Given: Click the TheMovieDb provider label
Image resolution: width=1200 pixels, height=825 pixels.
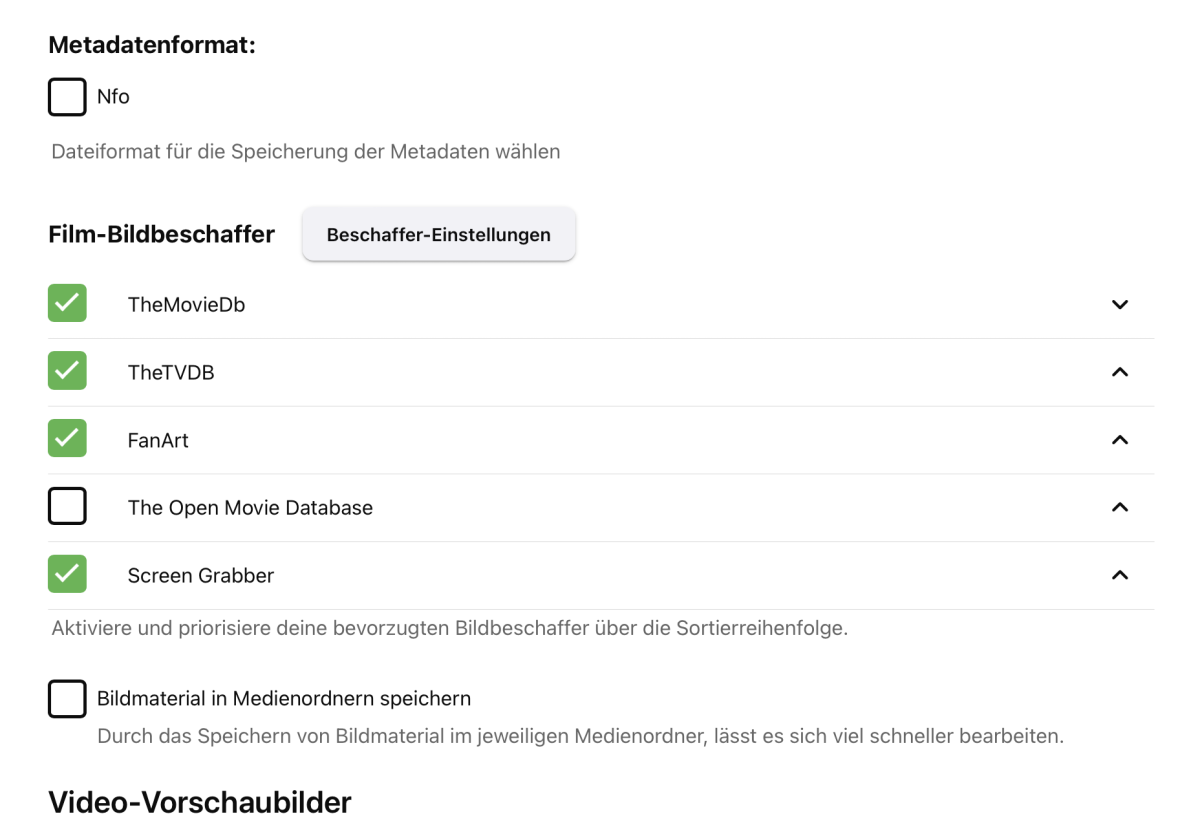Looking at the screenshot, I should [x=185, y=304].
